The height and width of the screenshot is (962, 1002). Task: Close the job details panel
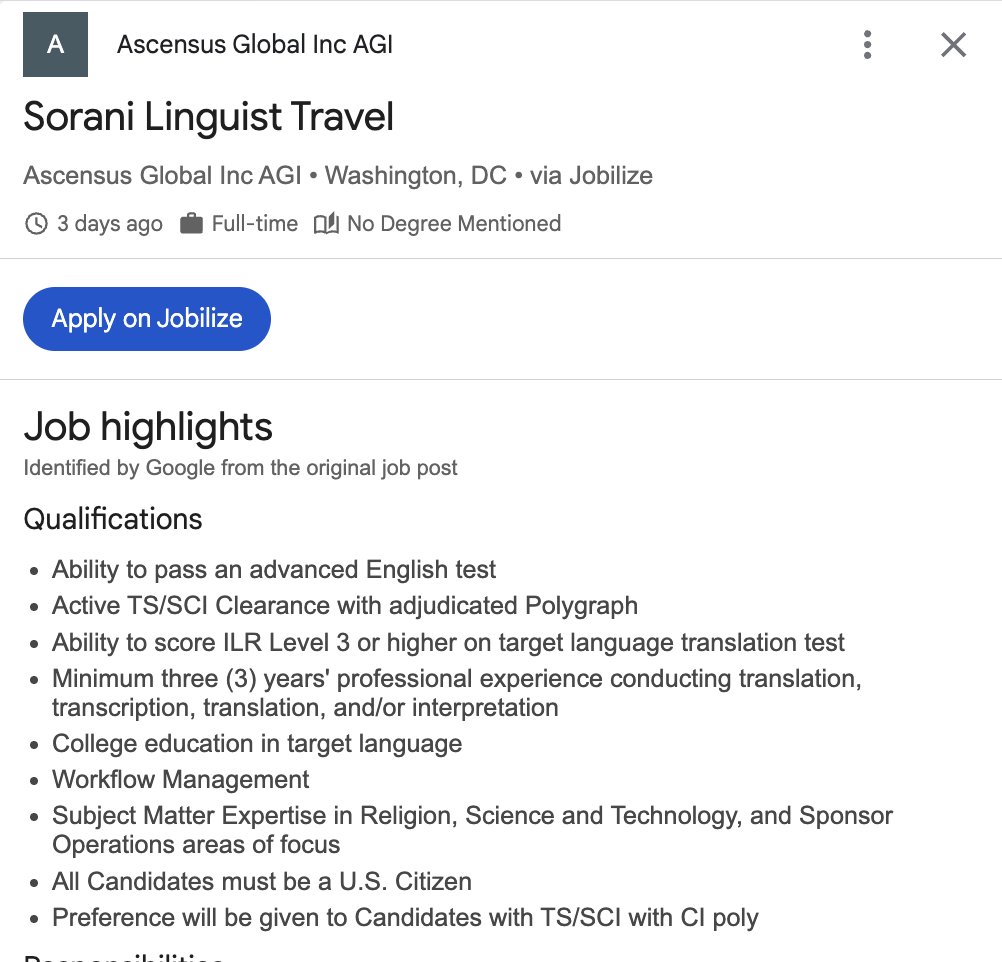(x=953, y=45)
